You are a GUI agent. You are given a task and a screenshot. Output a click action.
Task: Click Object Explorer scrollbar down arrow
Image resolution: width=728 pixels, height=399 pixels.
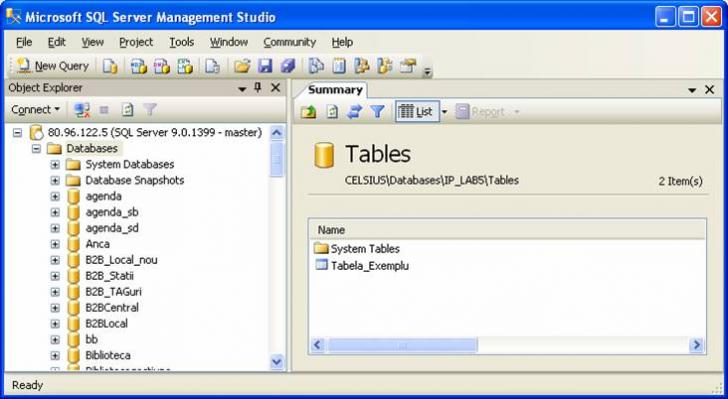[x=277, y=361]
